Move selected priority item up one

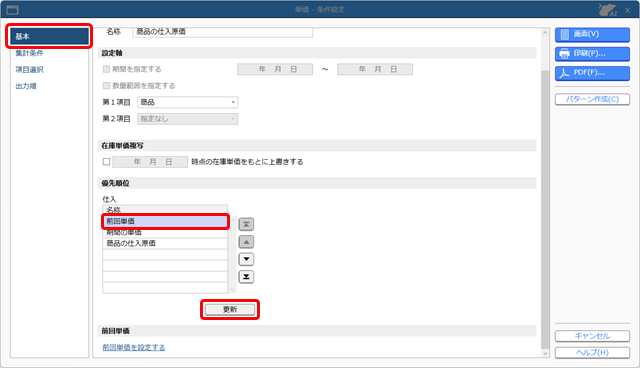click(246, 242)
